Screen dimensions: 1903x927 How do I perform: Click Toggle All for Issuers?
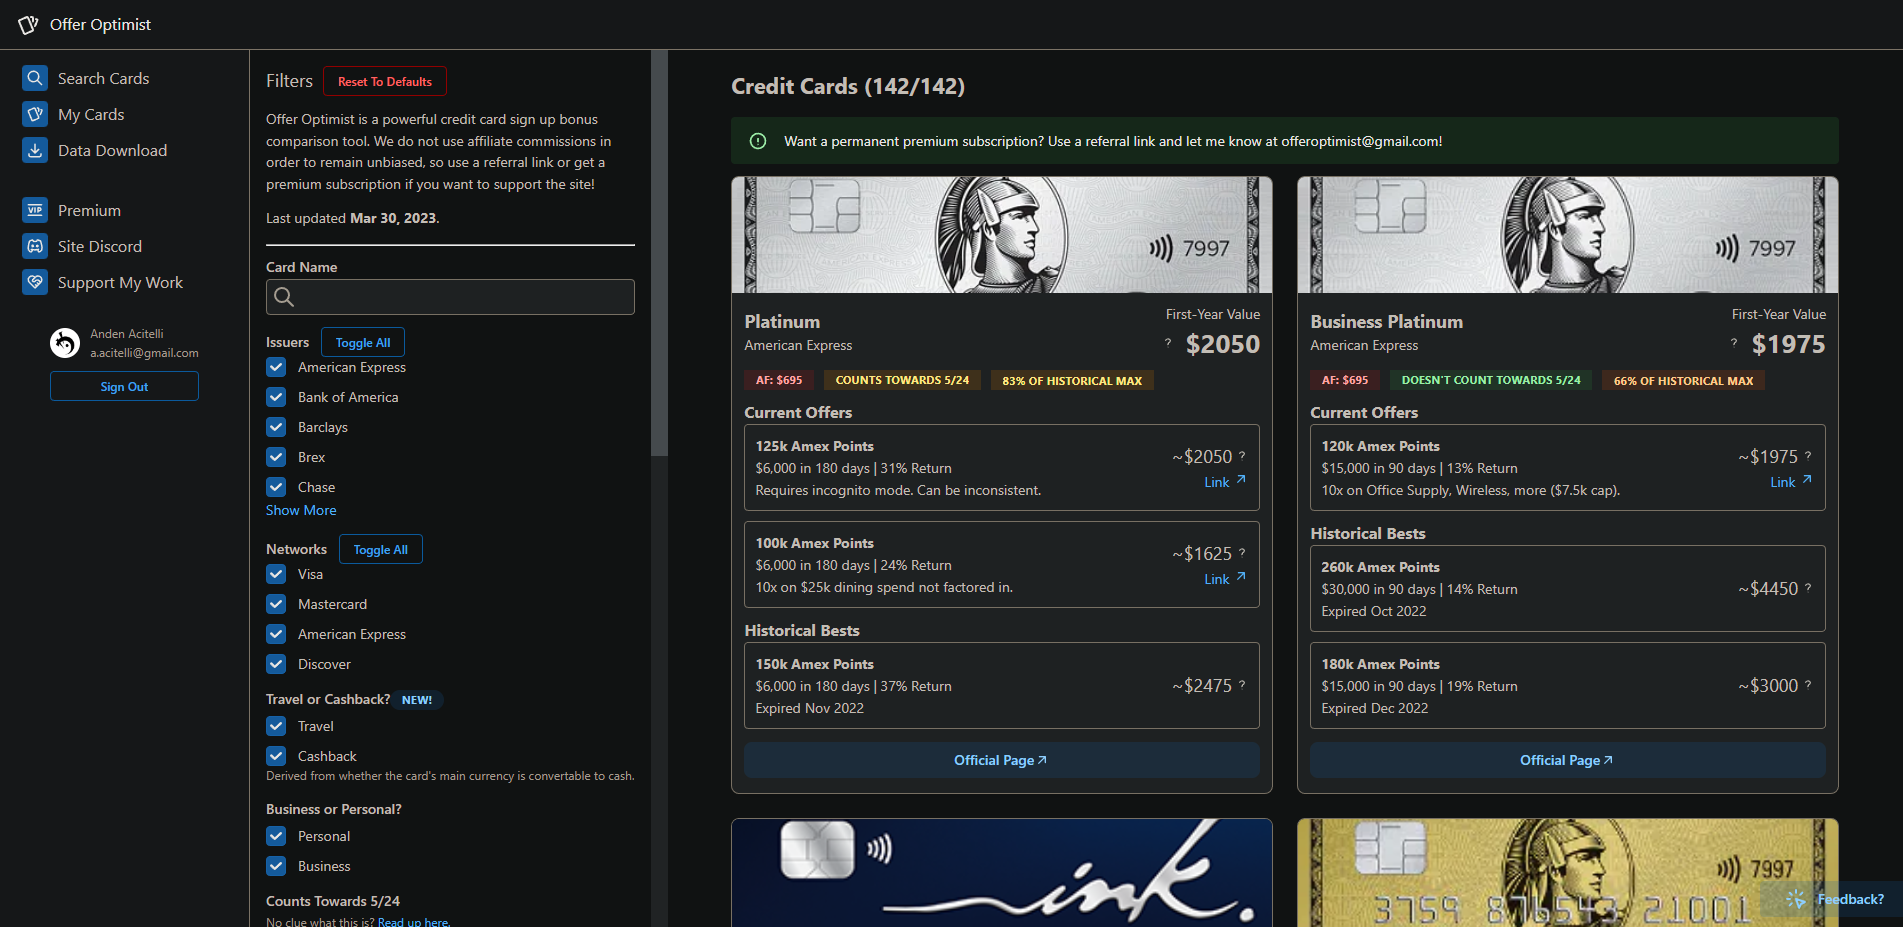363,342
